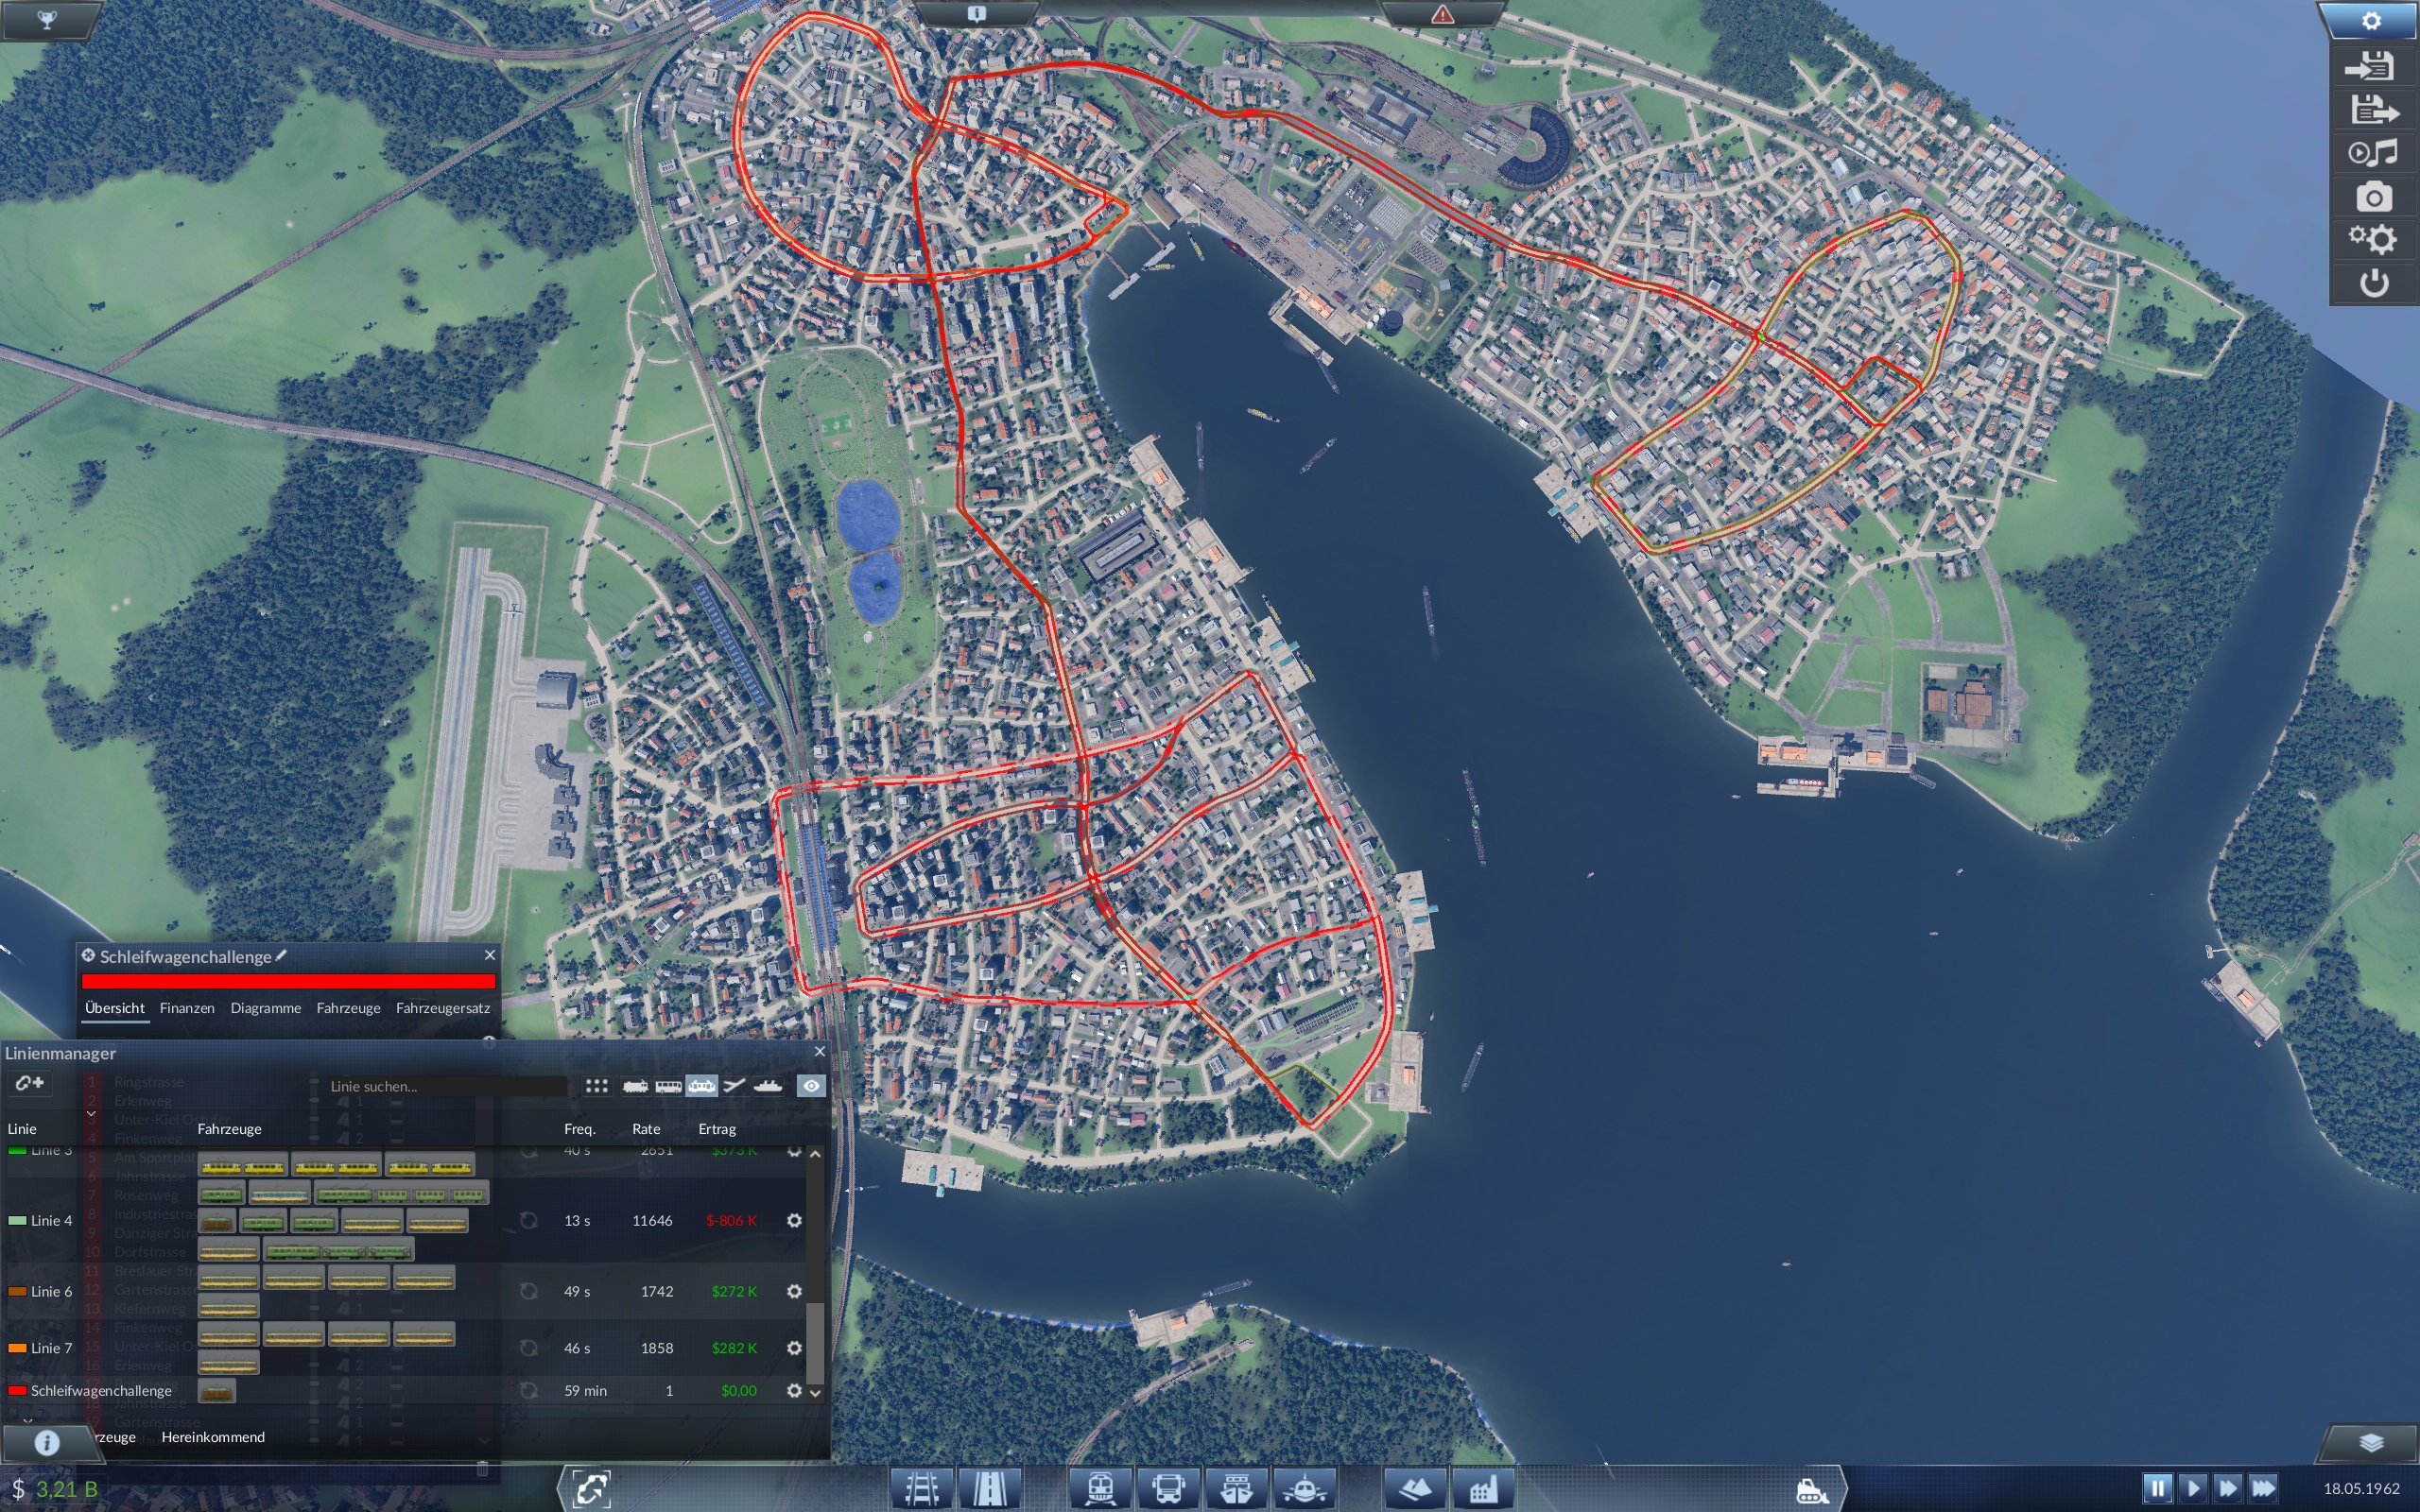Switch to the Fahrzeuge tab

348,1008
